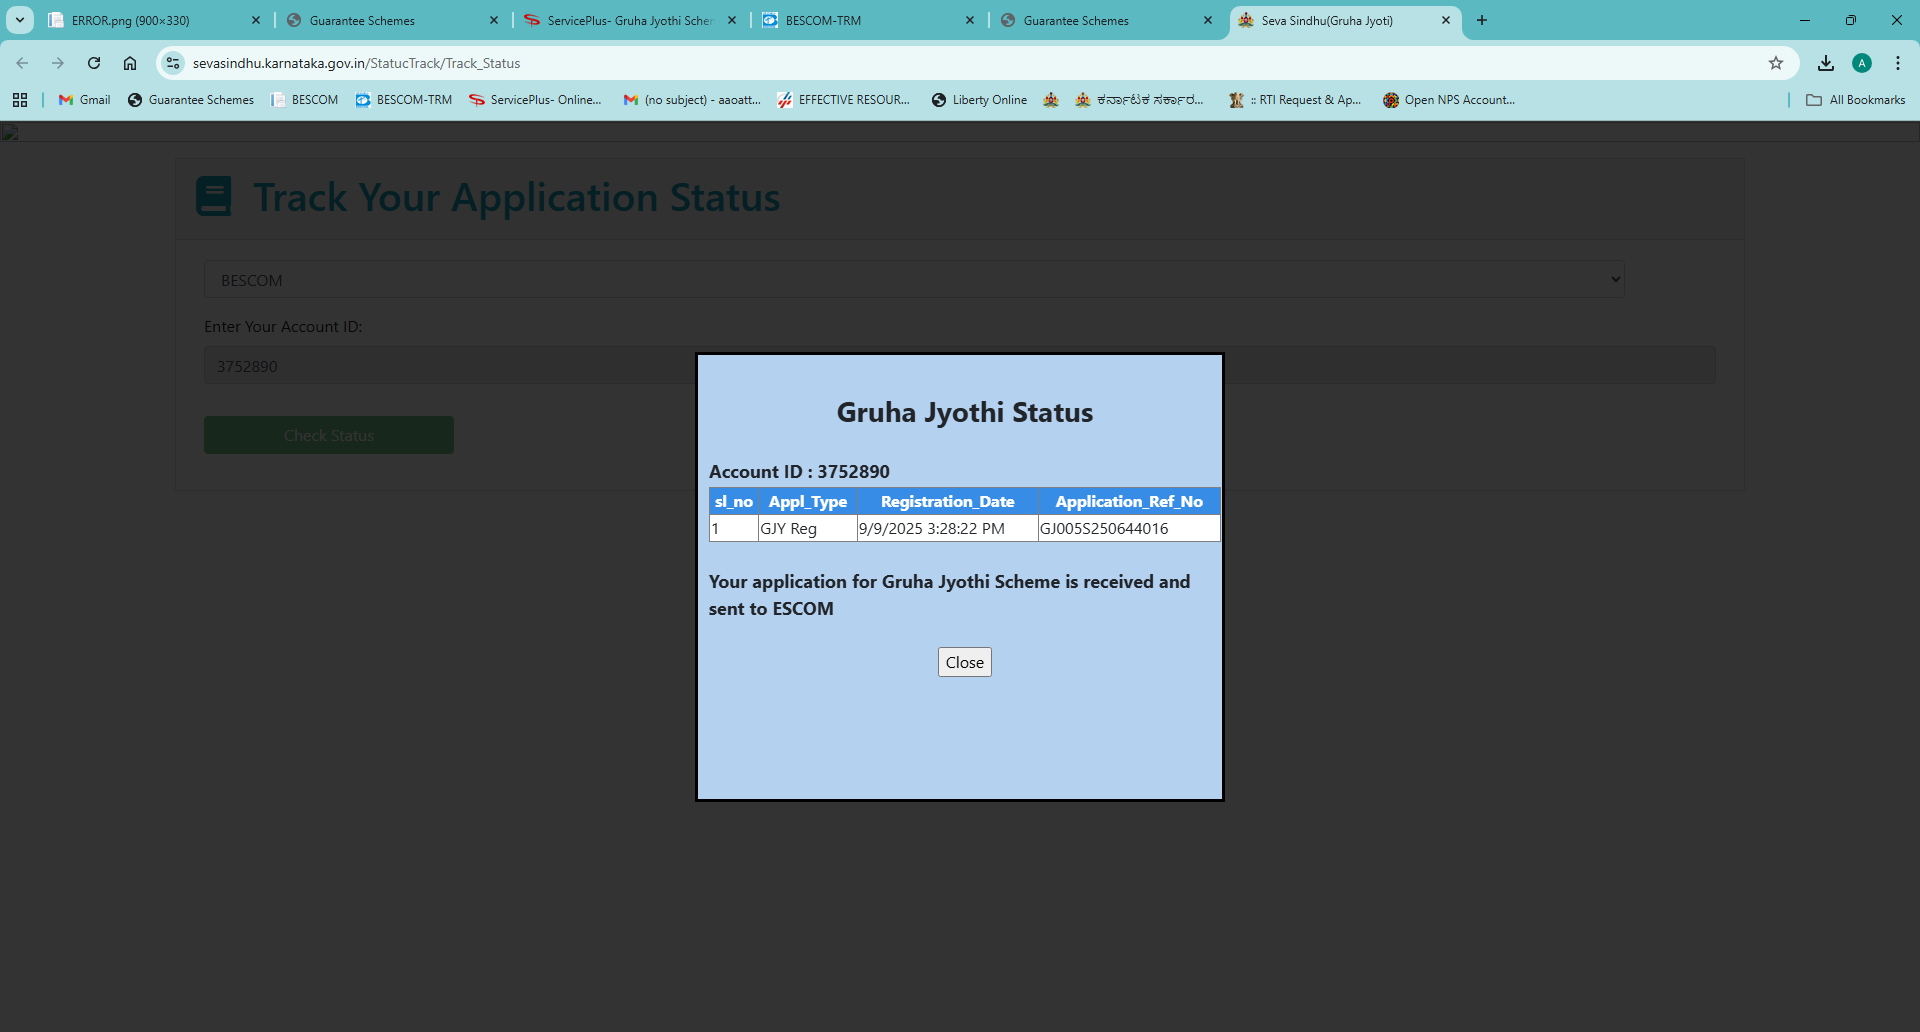Screen dimensions: 1920x1032
Task: Open Chrome three-dot menu
Action: coord(1898,63)
